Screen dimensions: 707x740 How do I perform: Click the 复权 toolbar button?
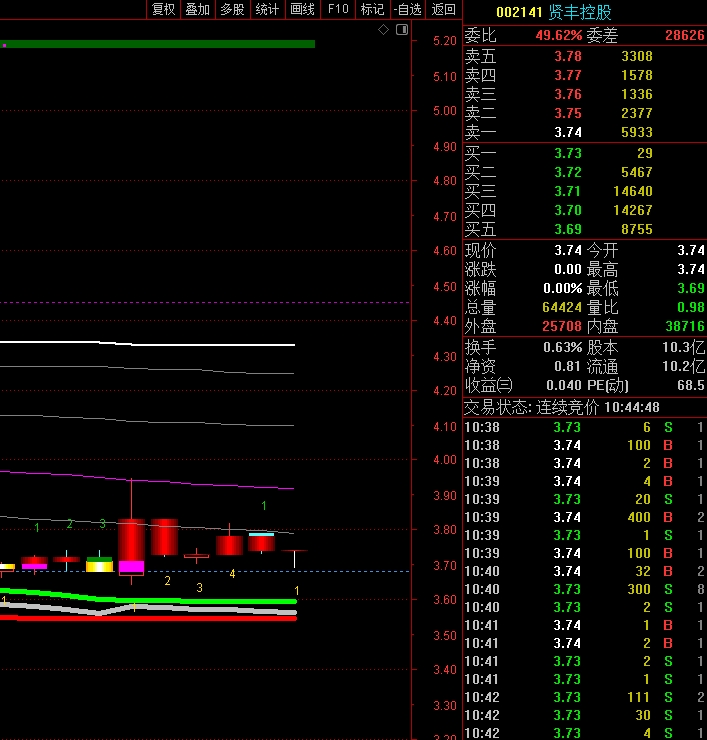(163, 9)
